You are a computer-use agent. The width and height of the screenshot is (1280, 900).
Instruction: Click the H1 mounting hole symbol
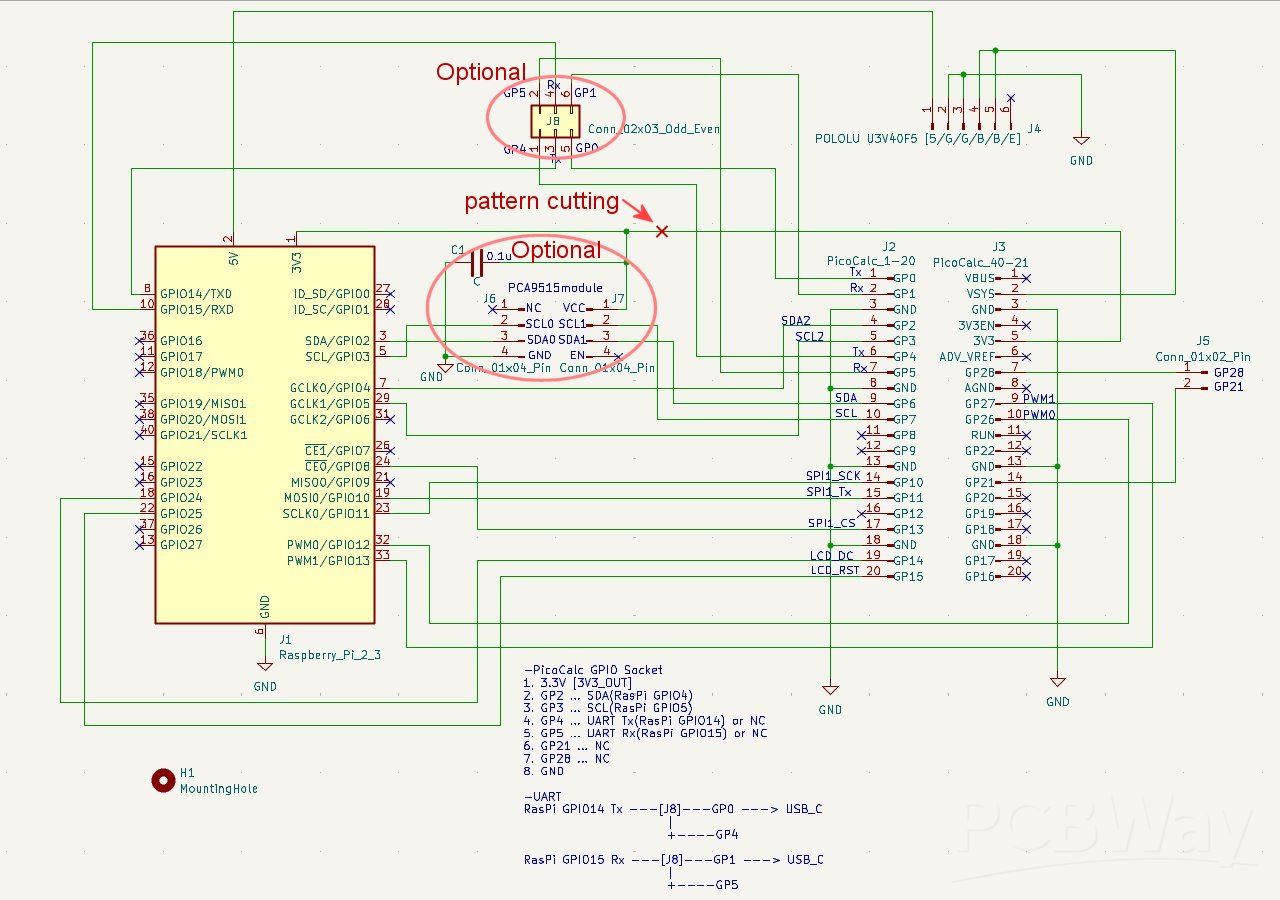pyautogui.click(x=163, y=781)
